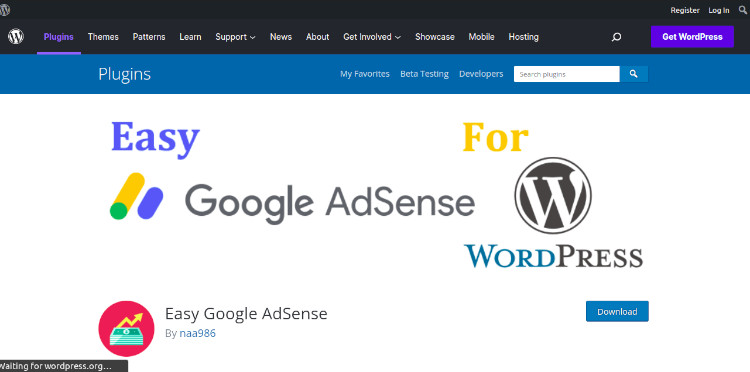Click the Register link in the top bar

pyautogui.click(x=685, y=10)
